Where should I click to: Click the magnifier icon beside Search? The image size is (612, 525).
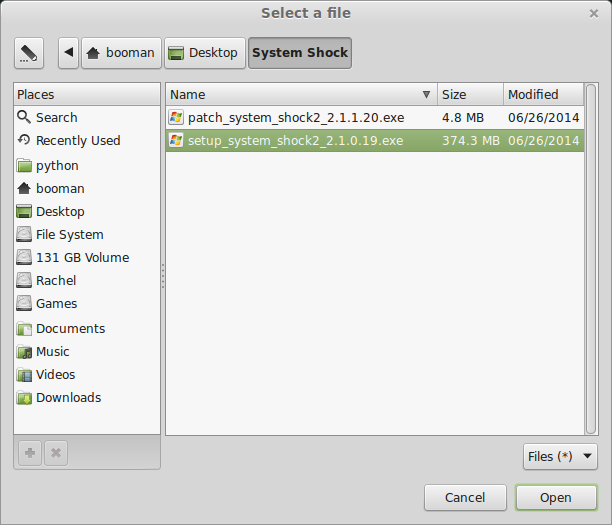point(24,117)
